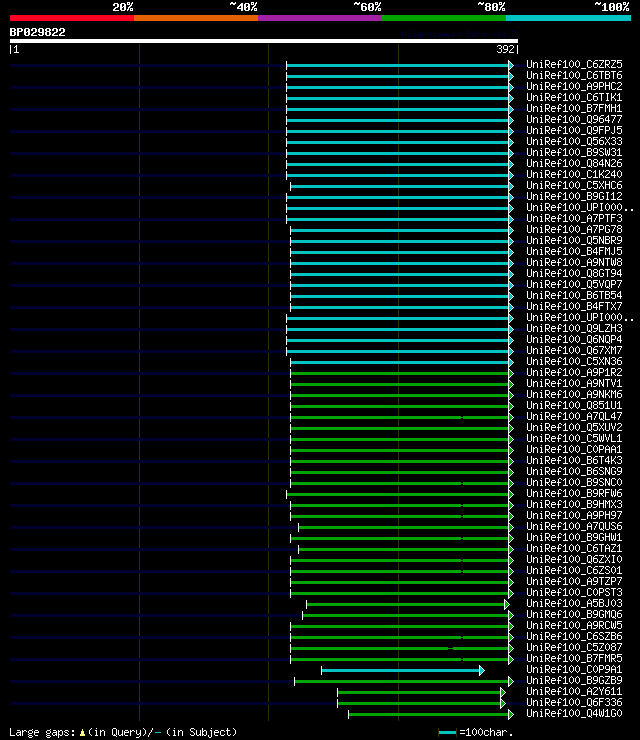Click the purple ~60% identity legend segment
The height and width of the screenshot is (740, 640).
point(320,18)
